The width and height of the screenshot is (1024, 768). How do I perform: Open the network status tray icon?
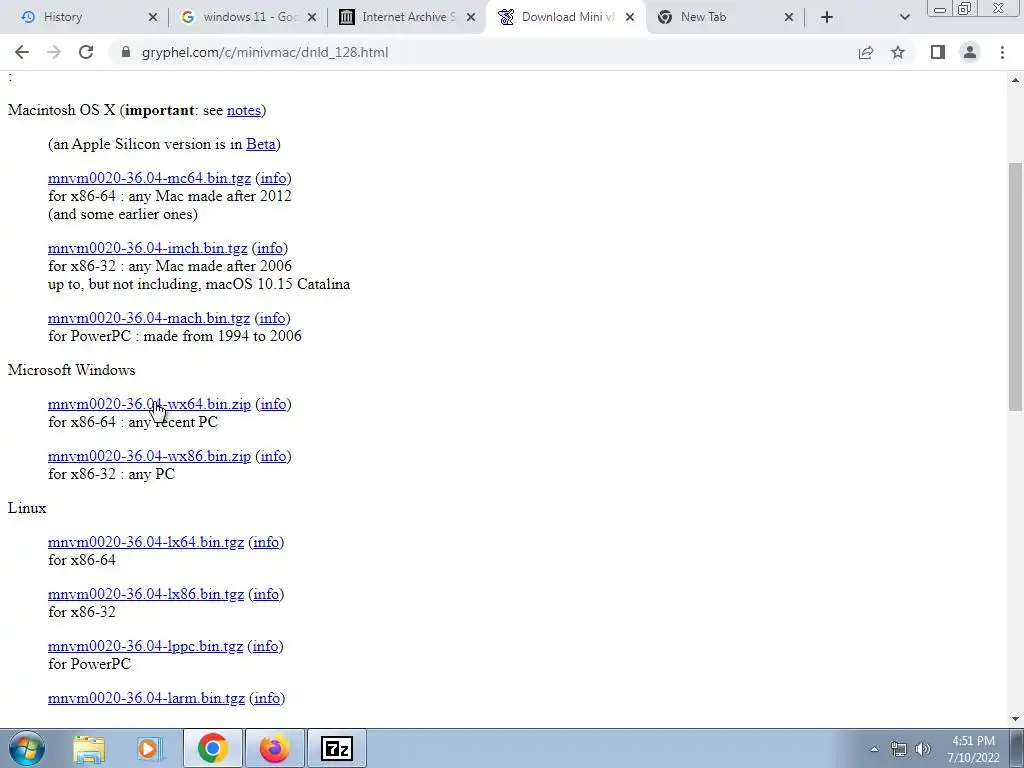click(899, 749)
